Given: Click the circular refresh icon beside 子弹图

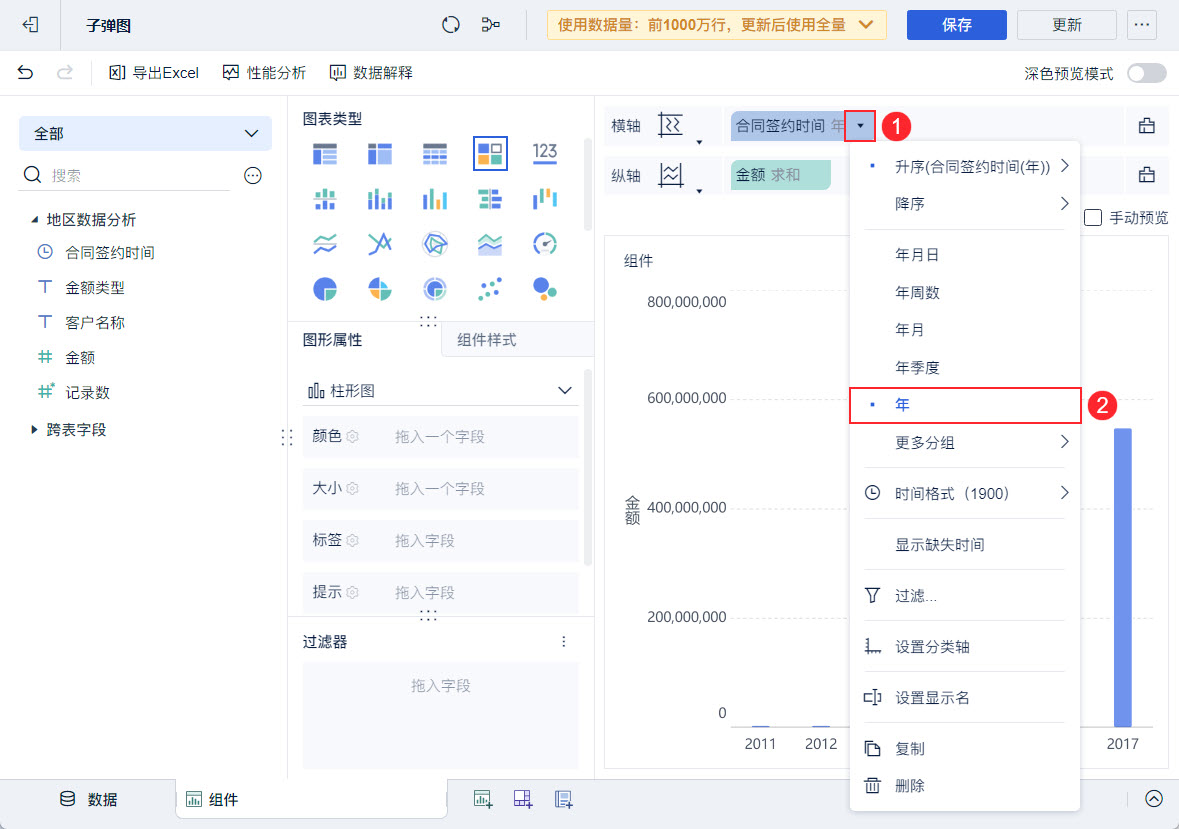Looking at the screenshot, I should point(450,25).
